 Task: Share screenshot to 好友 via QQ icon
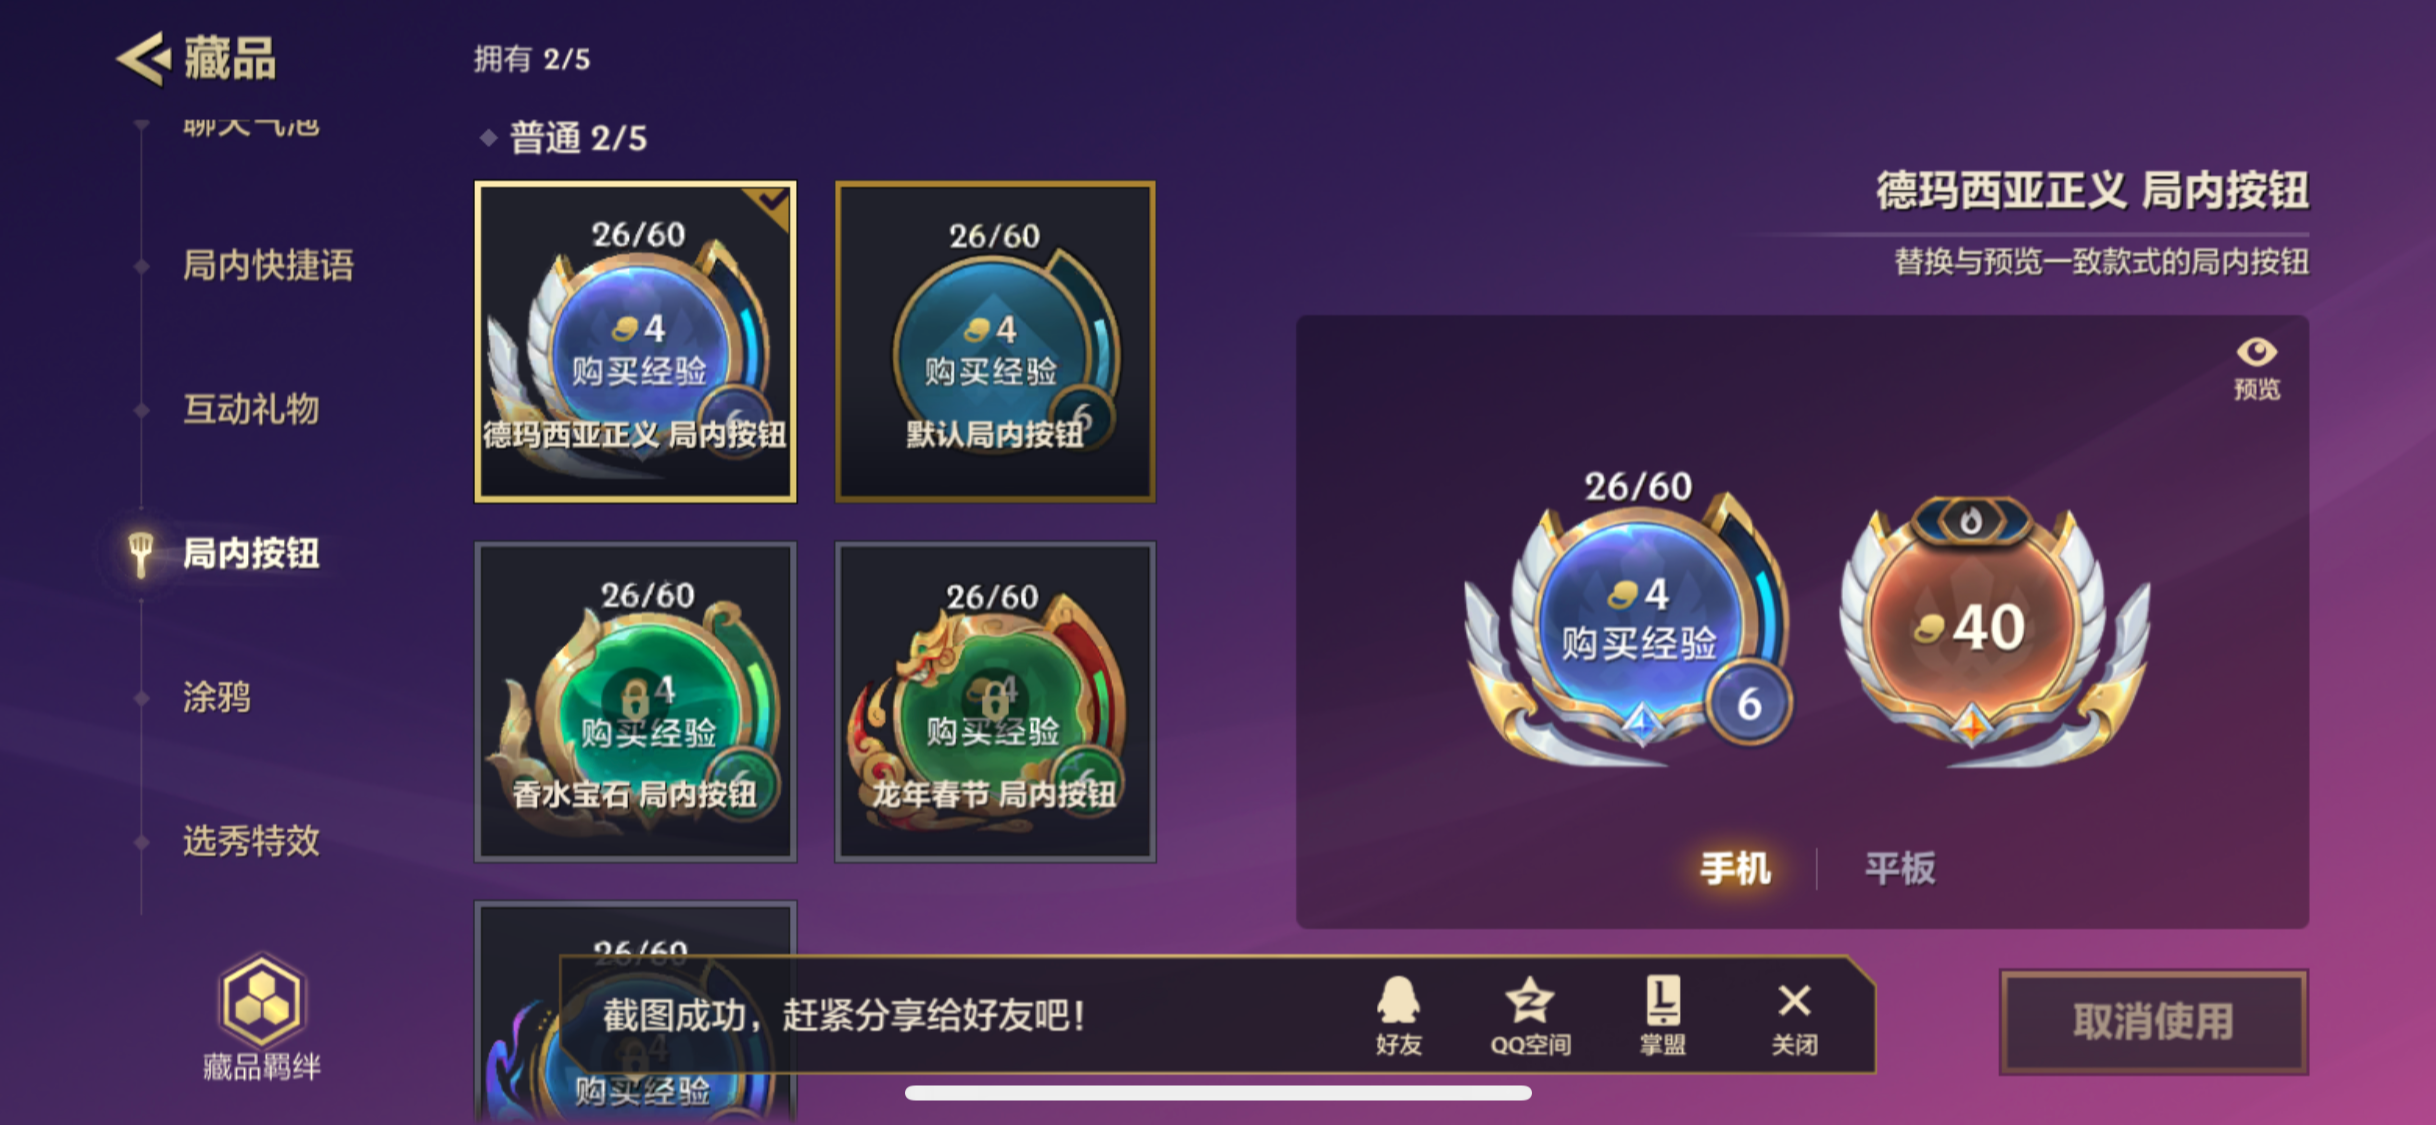pyautogui.click(x=1398, y=1015)
